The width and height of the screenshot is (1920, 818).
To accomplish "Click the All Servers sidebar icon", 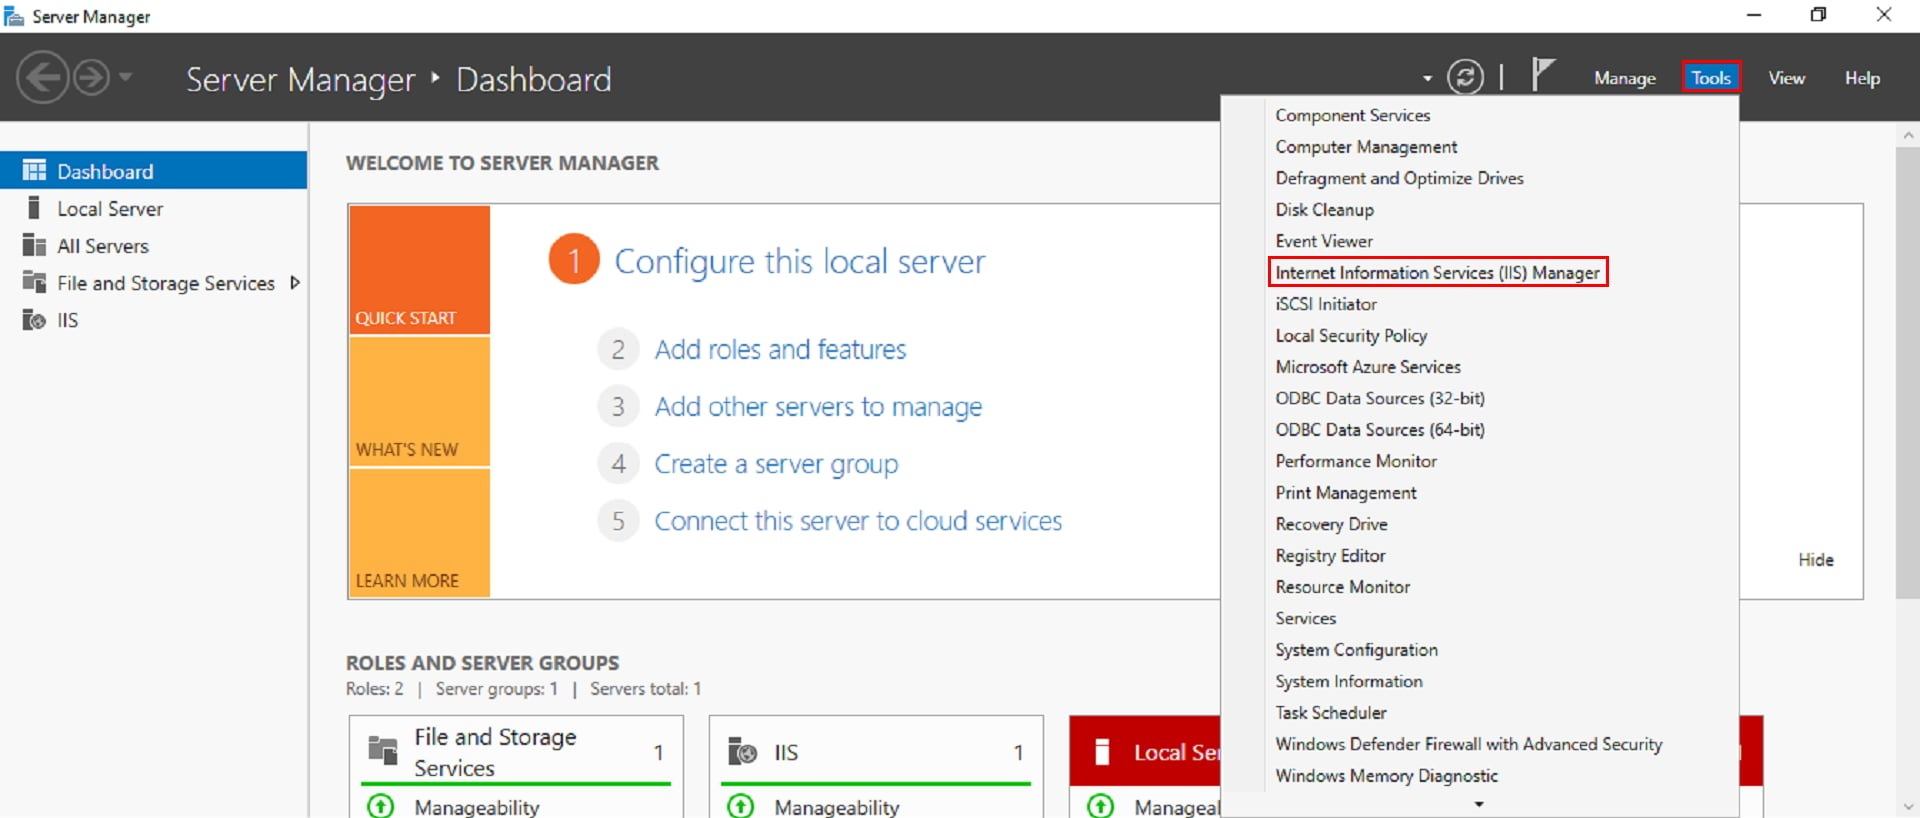I will [34, 245].
